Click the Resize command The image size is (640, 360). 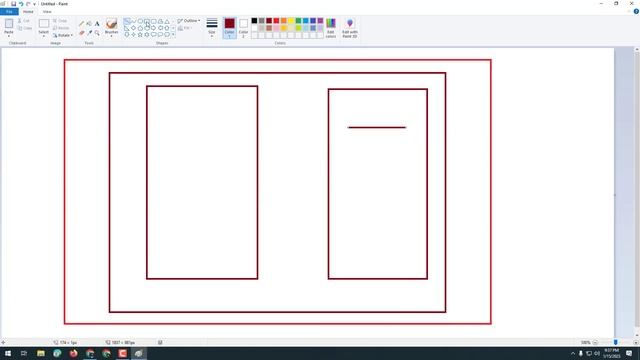point(61,28)
